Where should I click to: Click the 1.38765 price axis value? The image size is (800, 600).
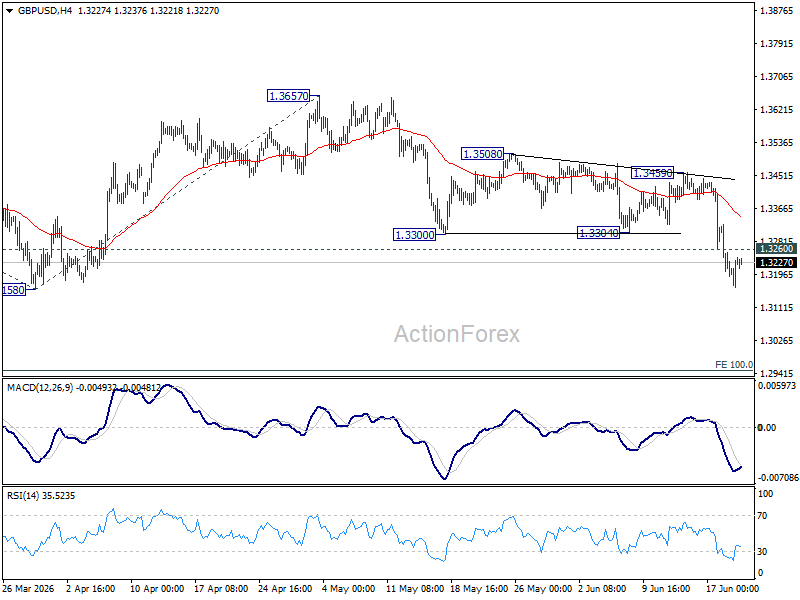777,10
